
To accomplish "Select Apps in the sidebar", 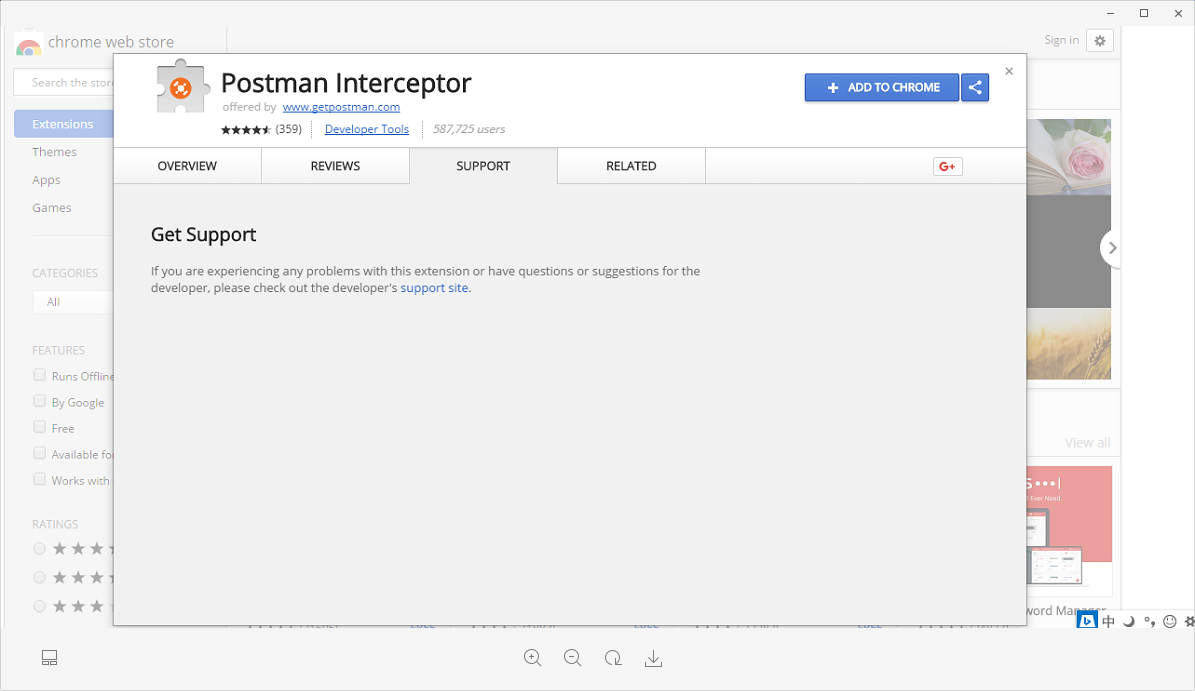I will 46,181.
